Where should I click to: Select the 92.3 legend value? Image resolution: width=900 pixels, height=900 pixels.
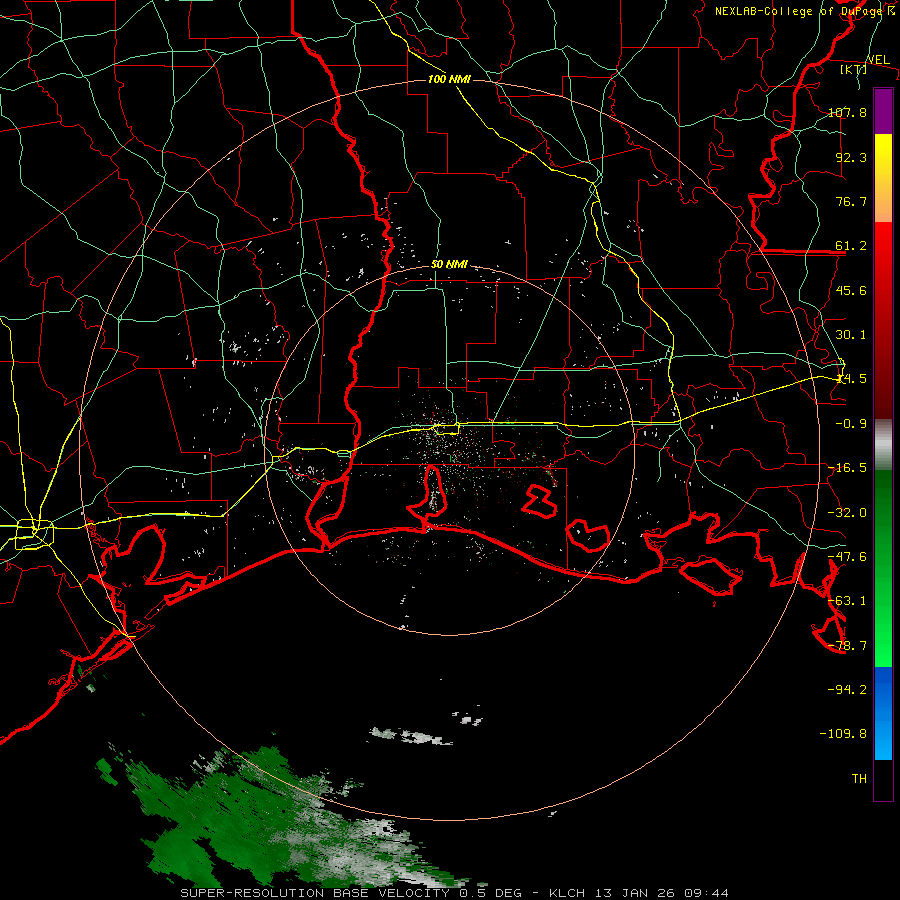tap(851, 157)
